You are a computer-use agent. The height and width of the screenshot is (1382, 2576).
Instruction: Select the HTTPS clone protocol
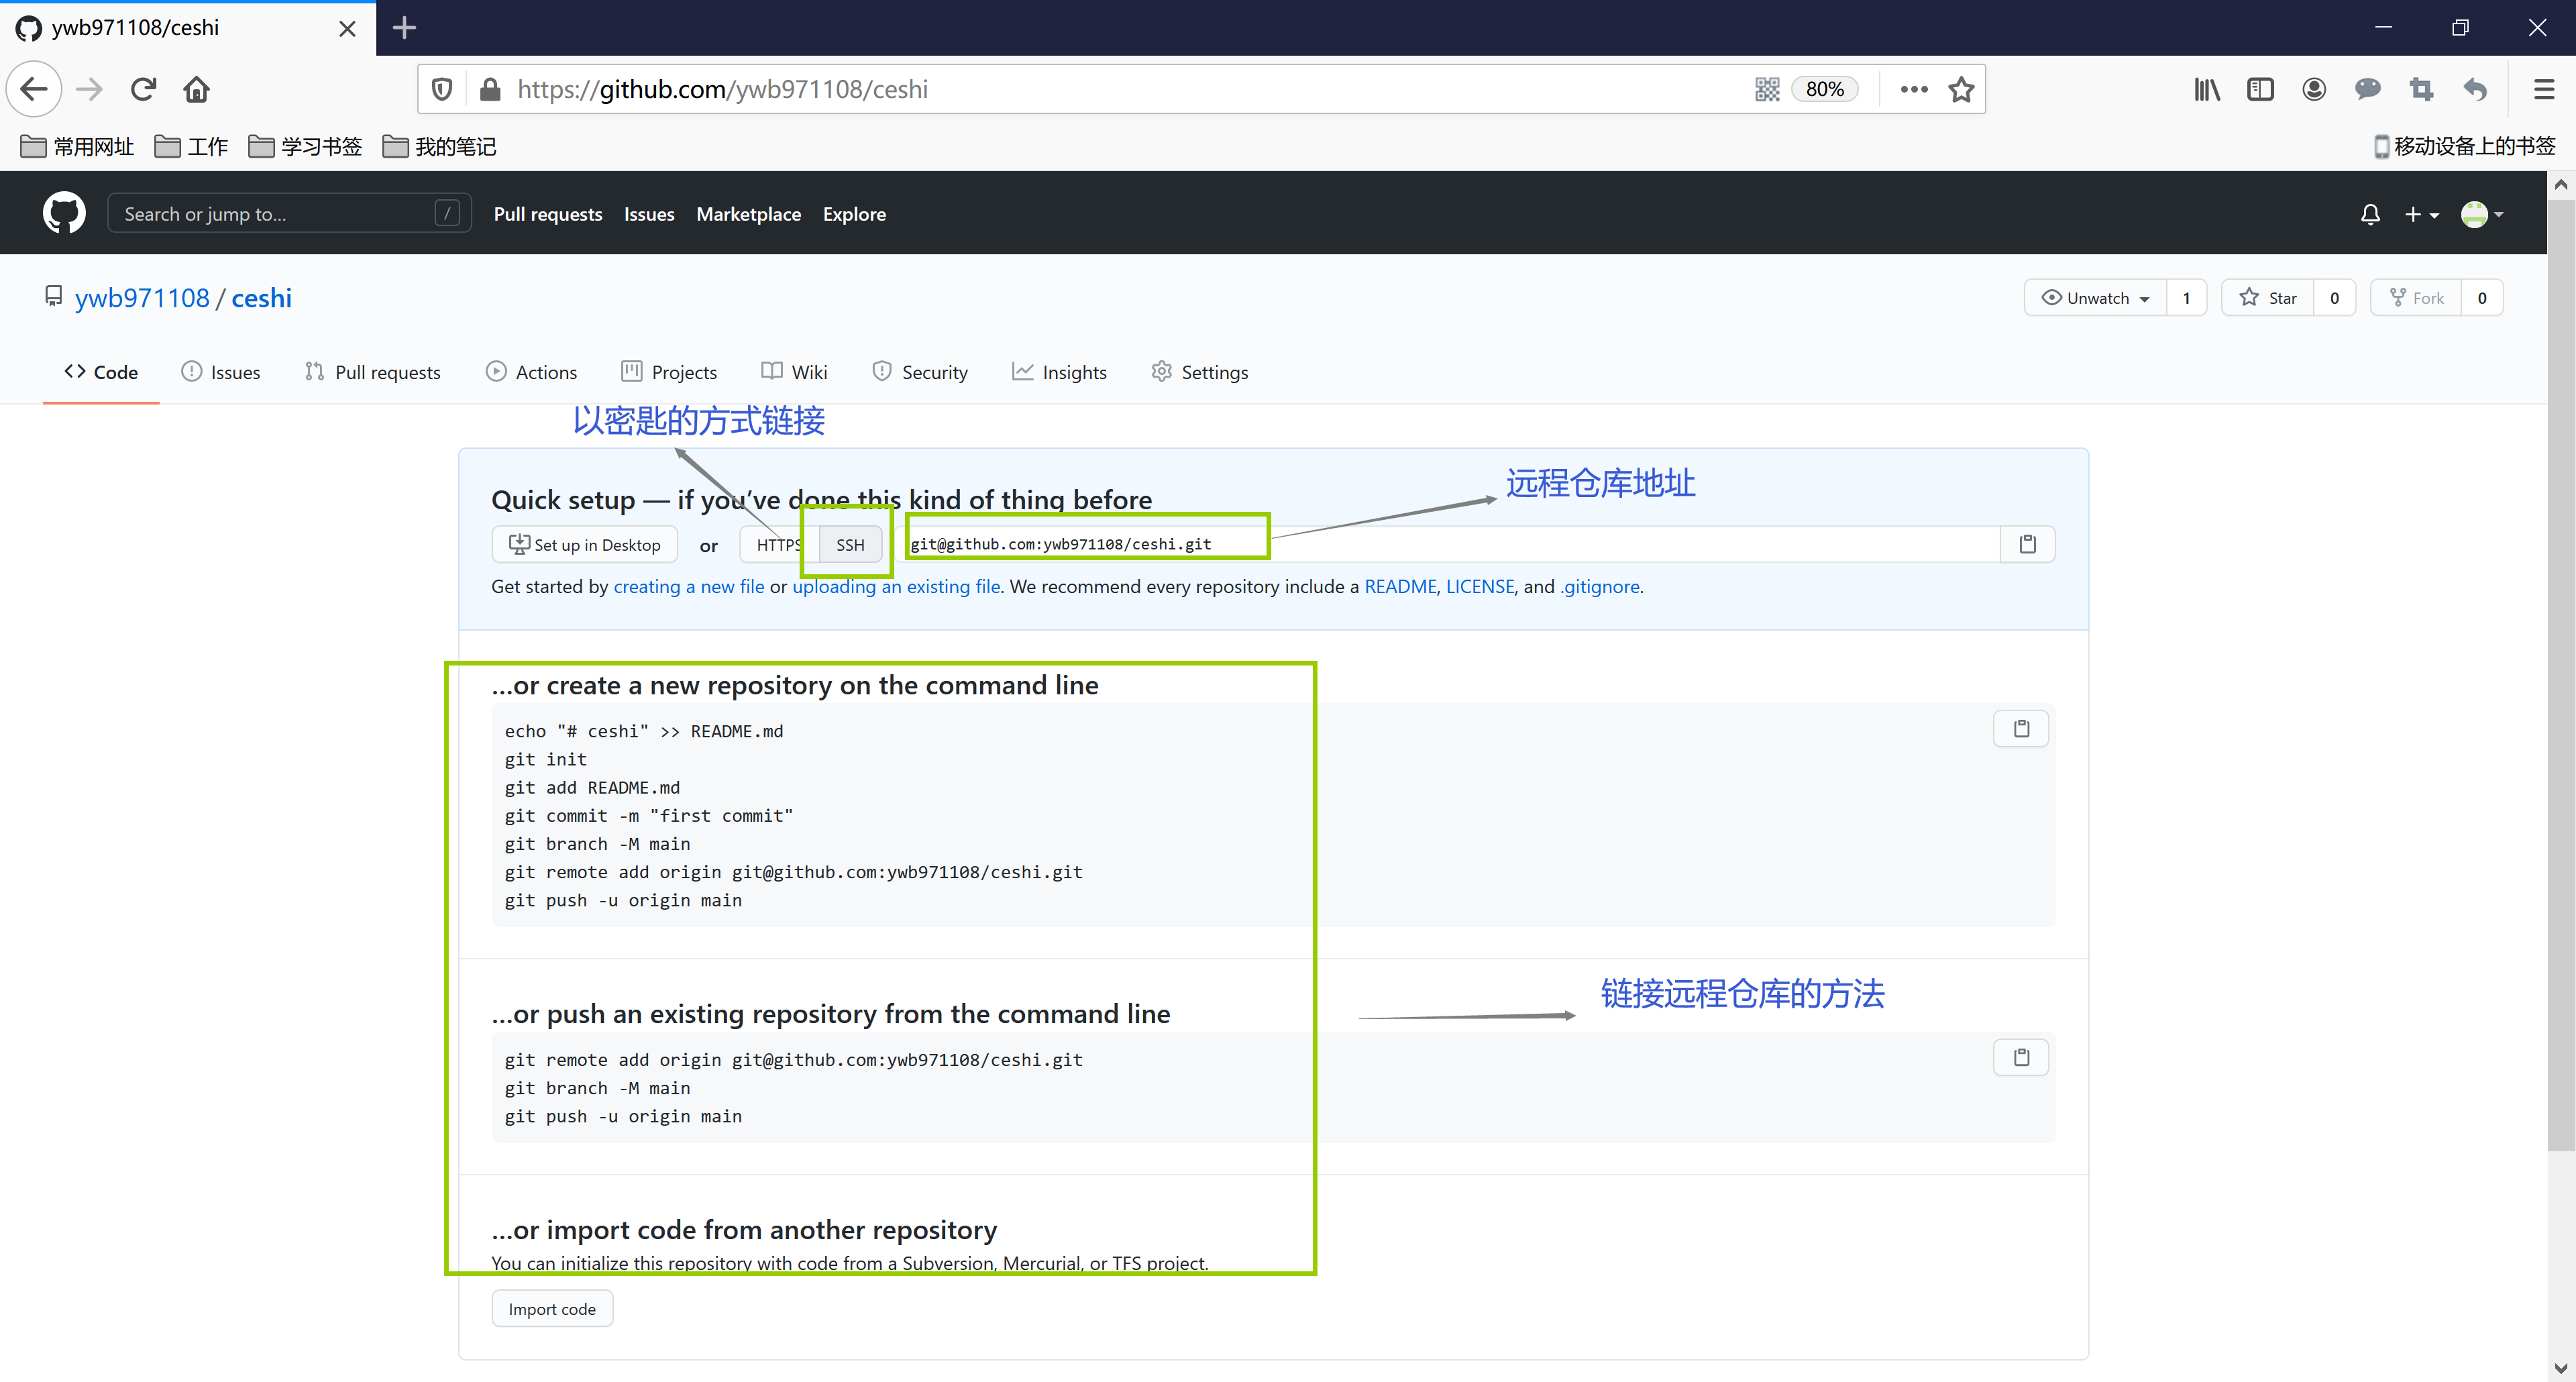coord(778,544)
